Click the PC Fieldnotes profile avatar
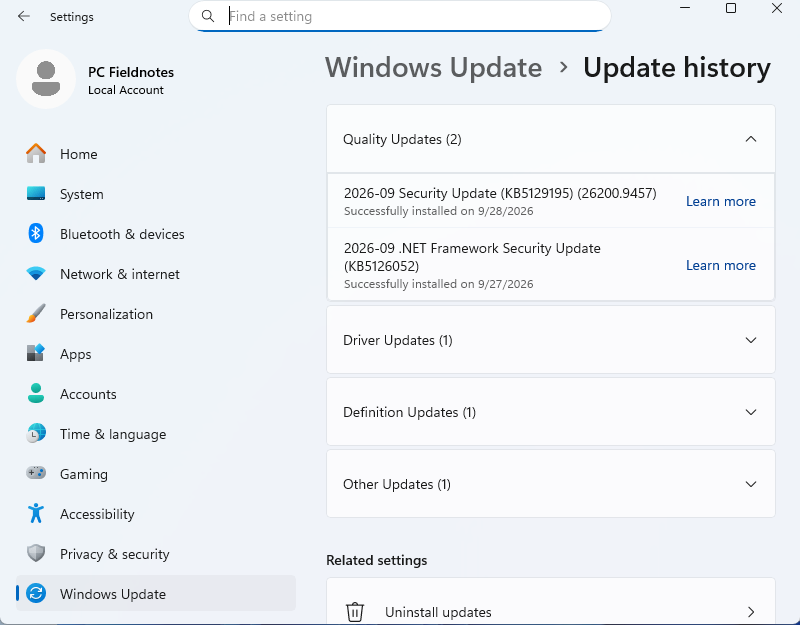 pyautogui.click(x=46, y=79)
